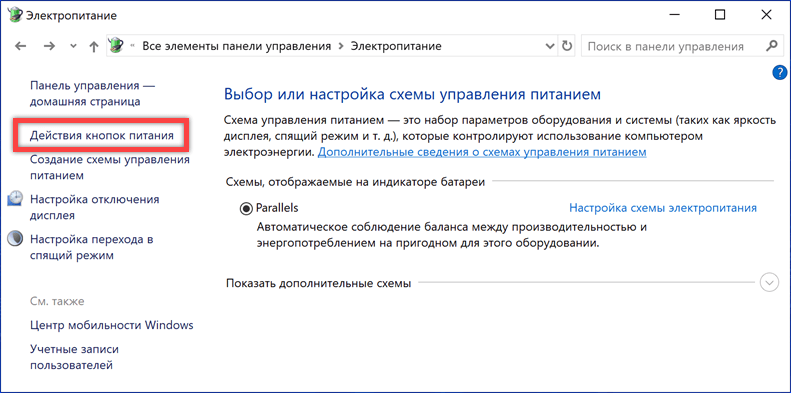
Task: Open 'Настройка перехода в спящий режим'
Action: (91, 247)
